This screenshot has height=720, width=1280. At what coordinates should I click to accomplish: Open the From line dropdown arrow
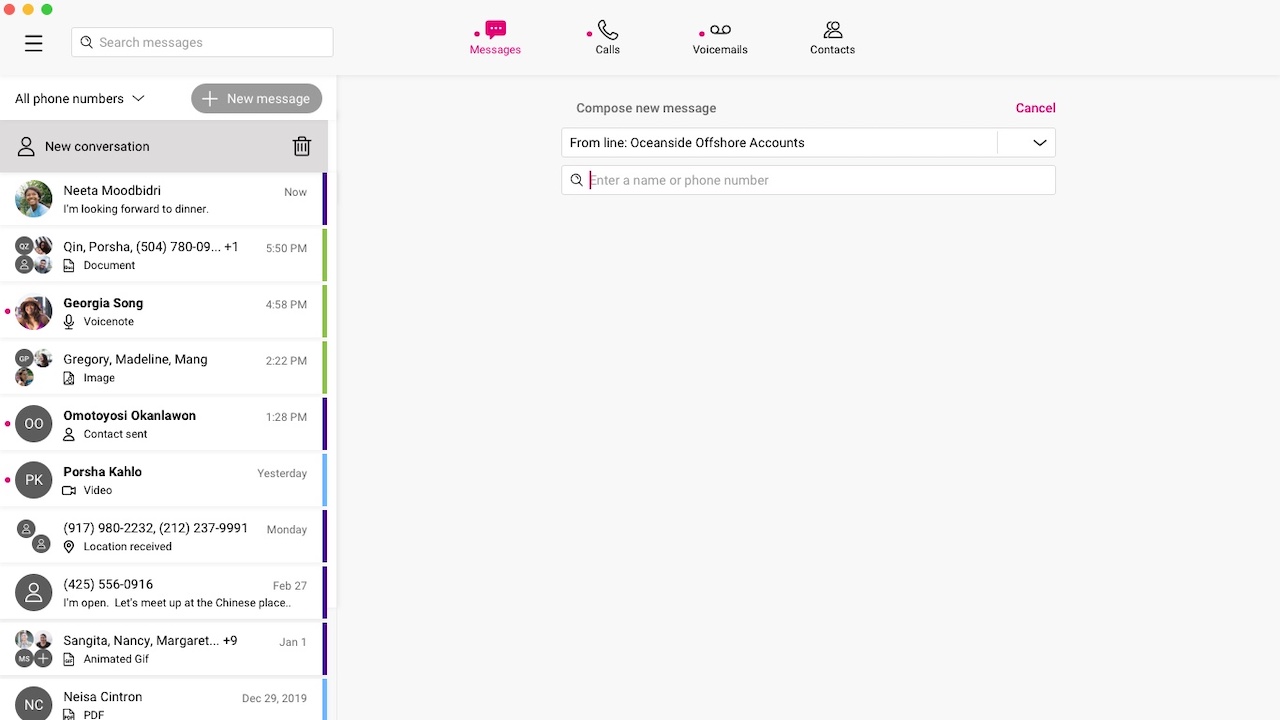(x=1039, y=143)
